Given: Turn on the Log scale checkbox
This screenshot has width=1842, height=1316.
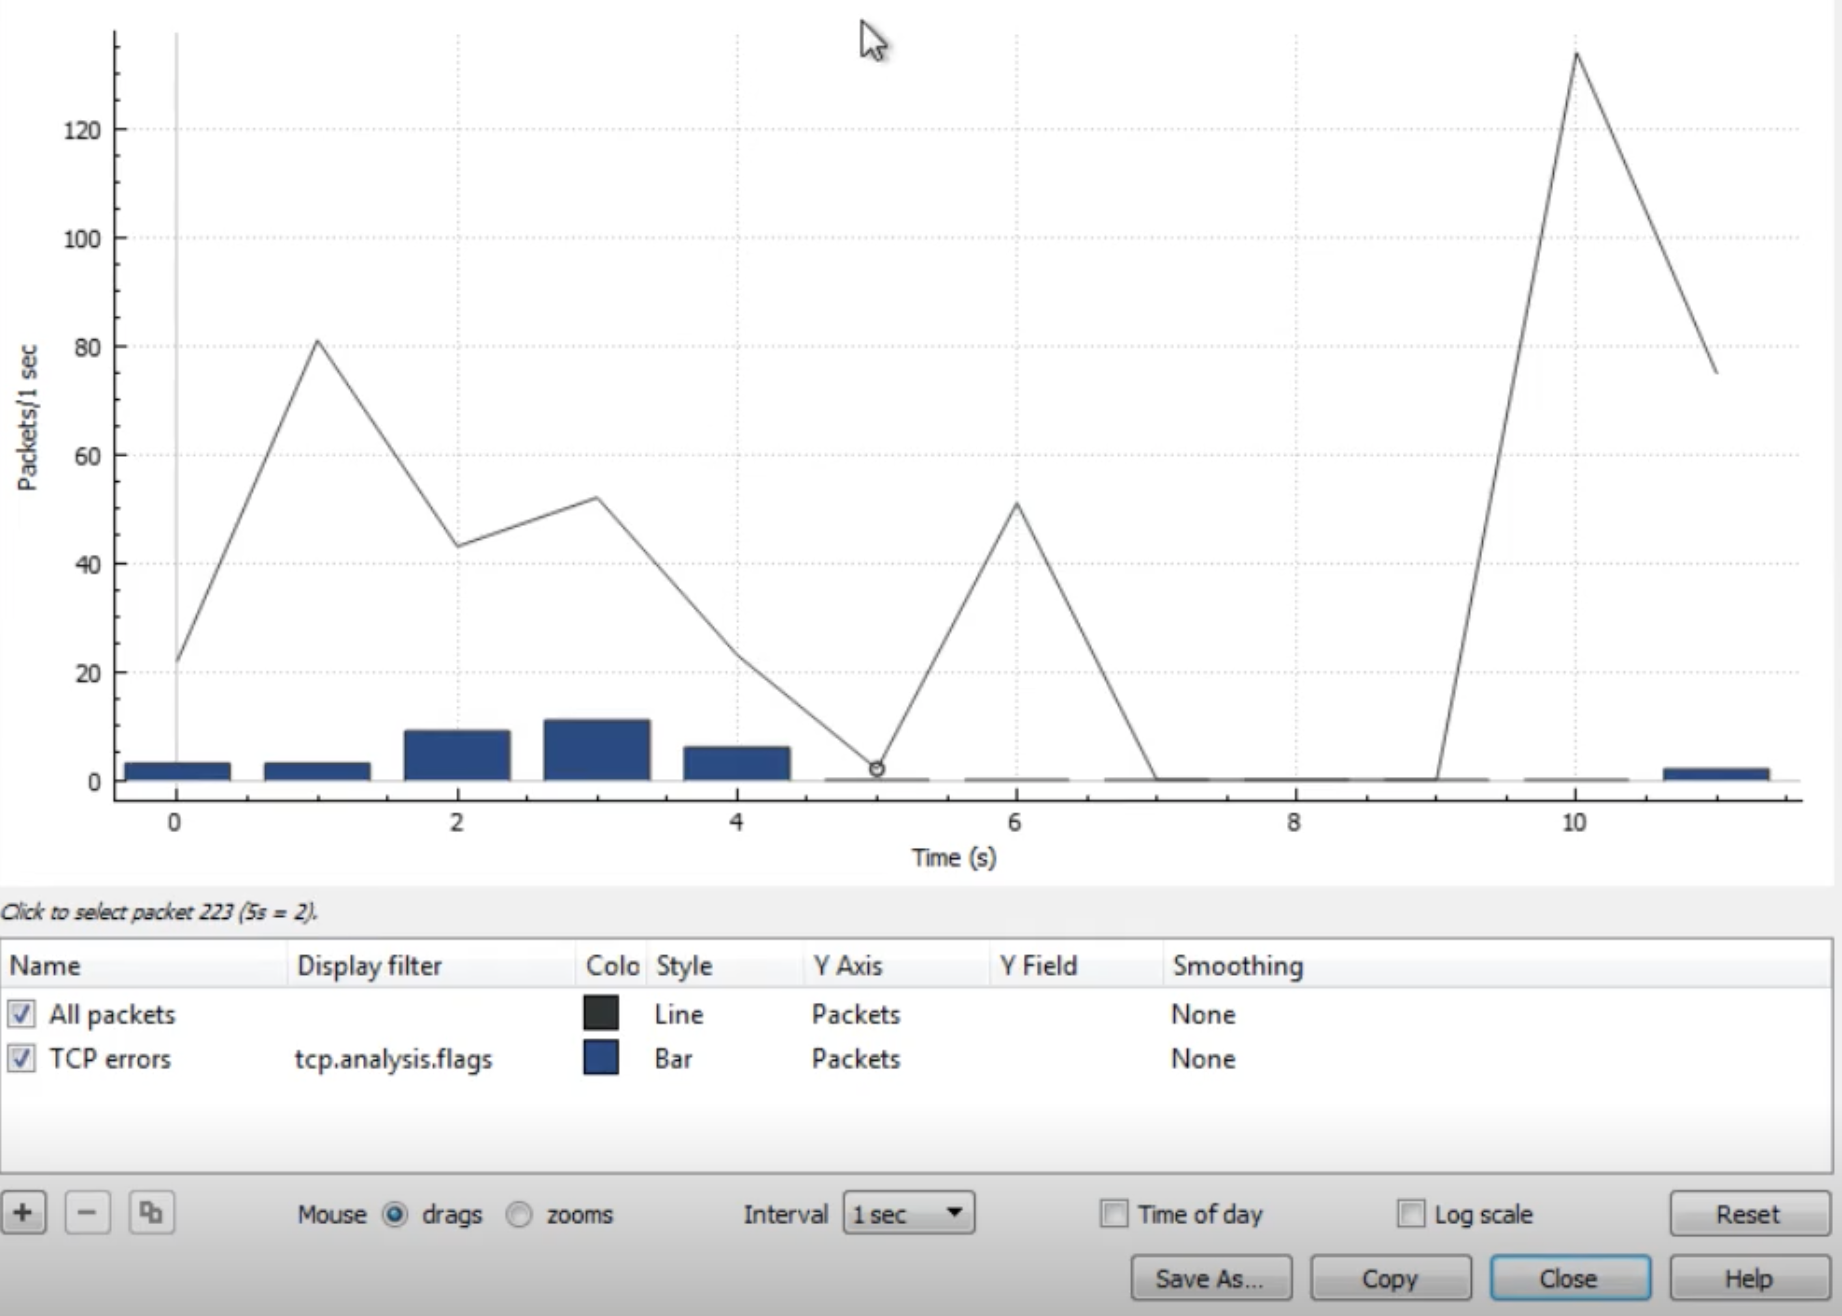Looking at the screenshot, I should (1410, 1214).
